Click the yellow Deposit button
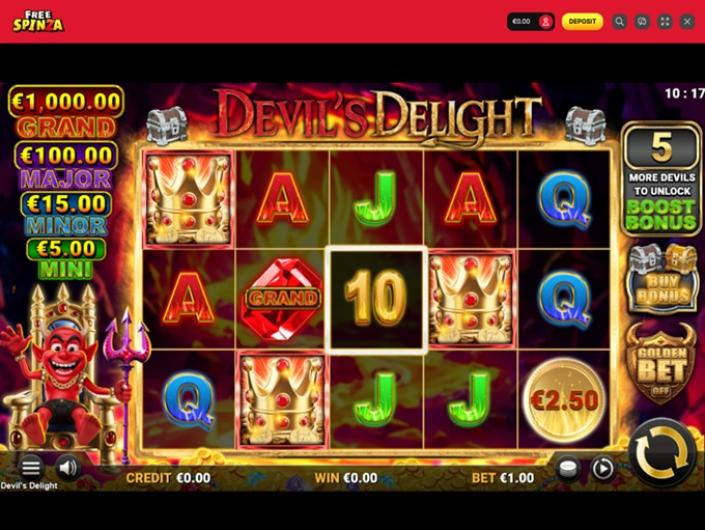Viewport: 705px width, 530px height. (x=582, y=21)
